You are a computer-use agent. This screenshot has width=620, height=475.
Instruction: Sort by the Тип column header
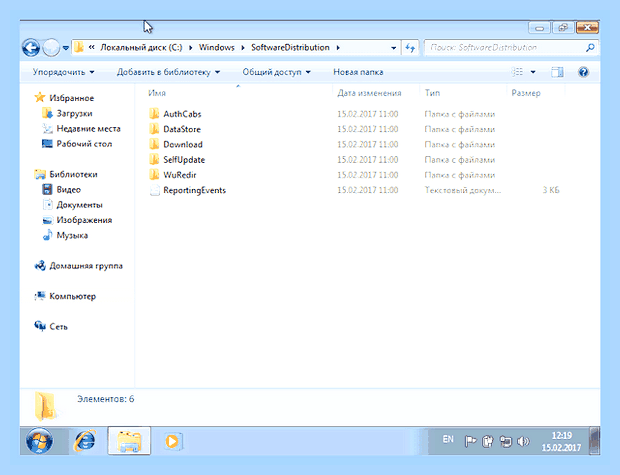[432, 93]
